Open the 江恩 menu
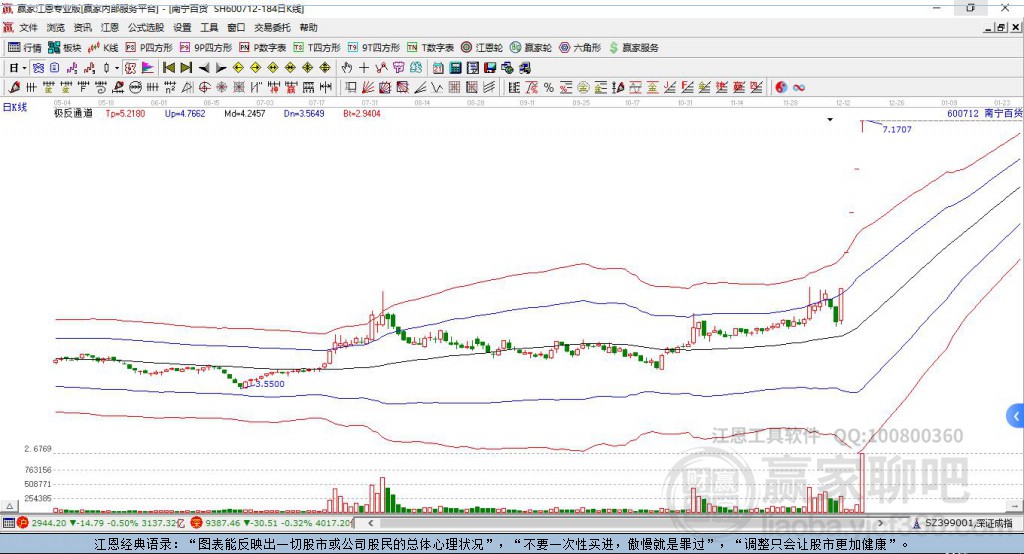This screenshot has width=1024, height=554. point(110,27)
